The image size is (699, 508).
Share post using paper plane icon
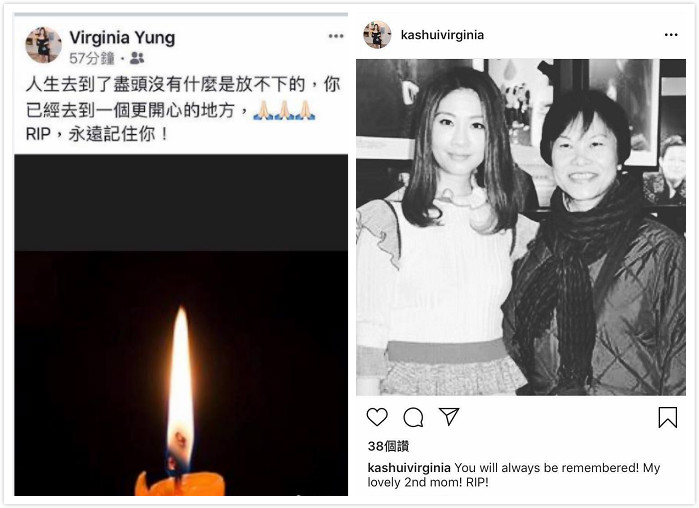[x=449, y=416]
